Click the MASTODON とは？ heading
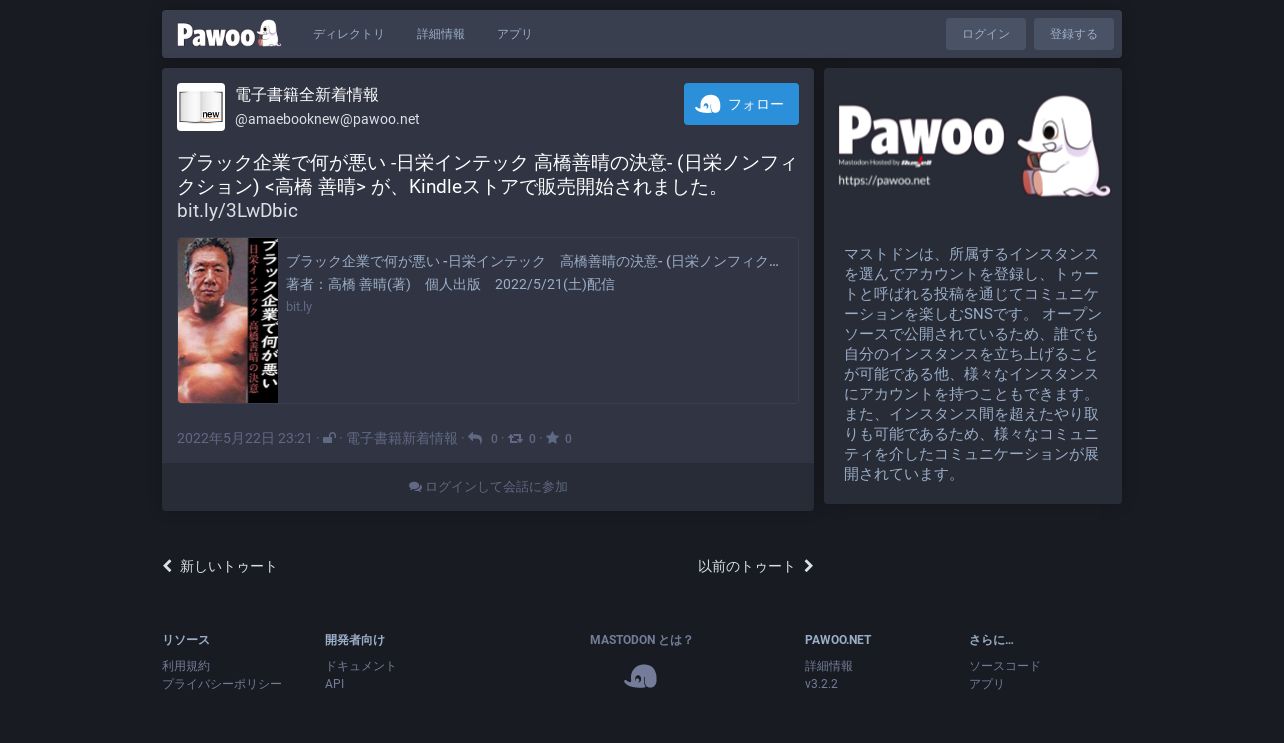Image resolution: width=1284 pixels, height=743 pixels. (x=641, y=640)
